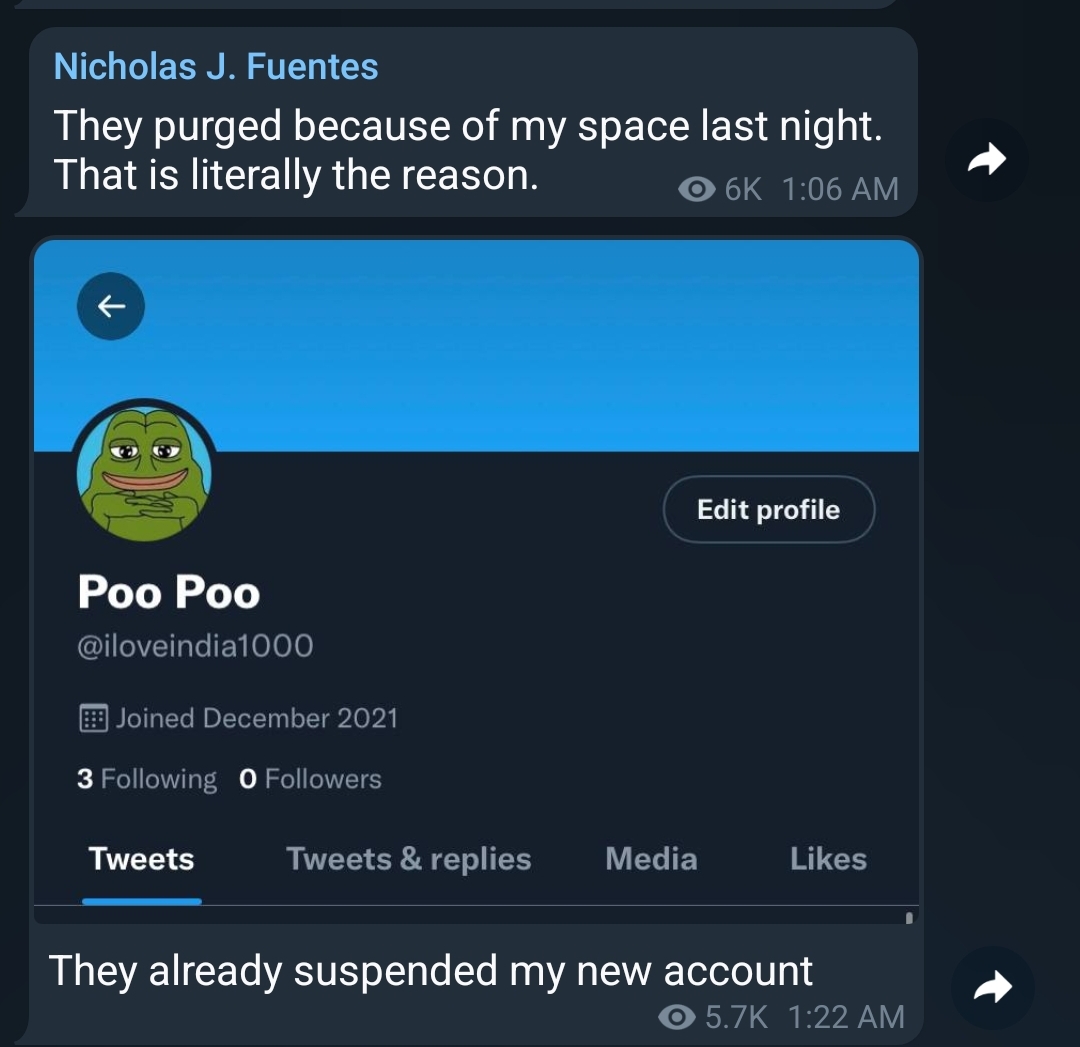Tap the back arrow on profile banner
The height and width of the screenshot is (1047, 1080).
pos(110,306)
